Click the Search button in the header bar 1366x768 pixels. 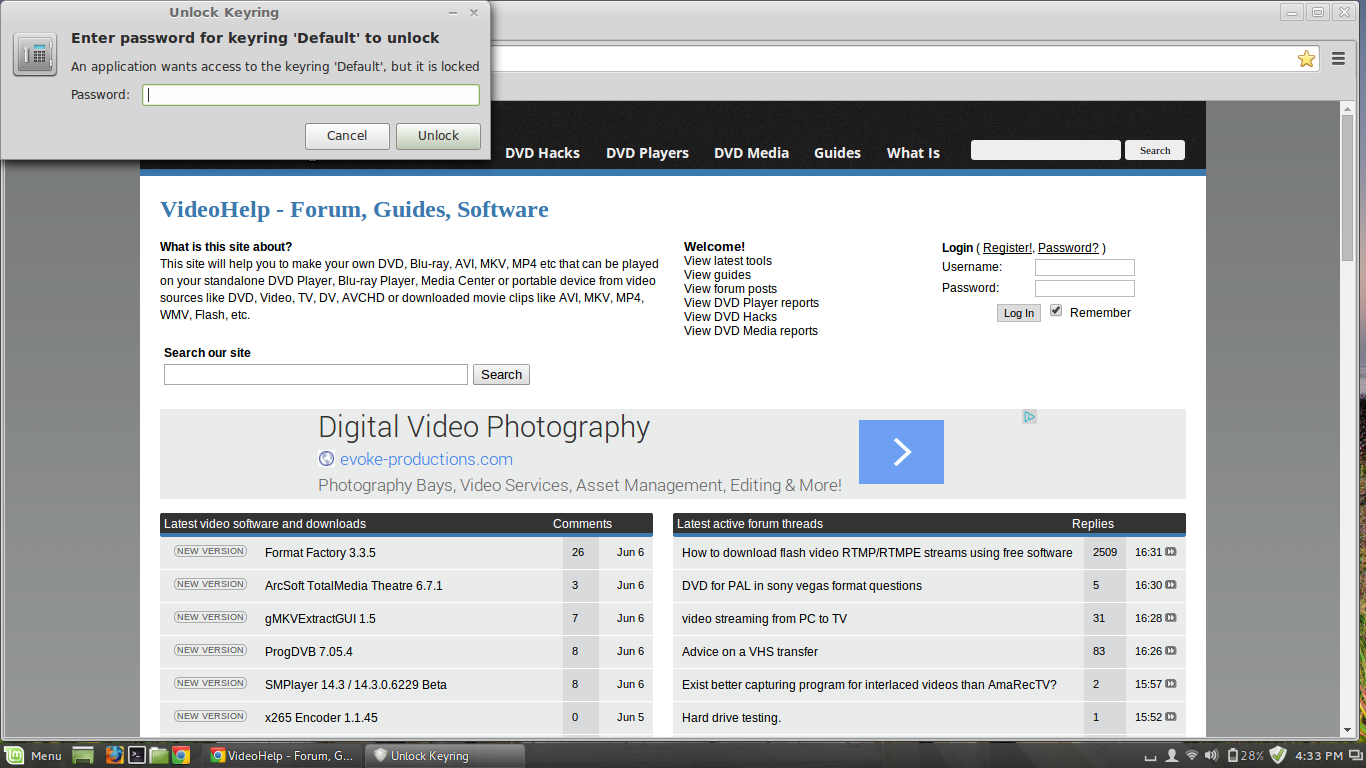pos(1155,150)
